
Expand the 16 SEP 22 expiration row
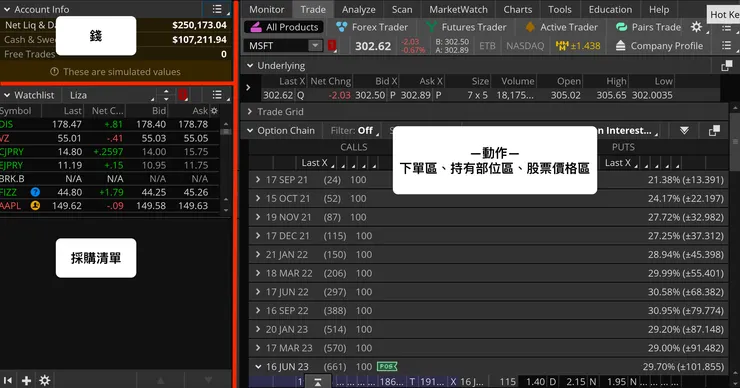pos(258,311)
